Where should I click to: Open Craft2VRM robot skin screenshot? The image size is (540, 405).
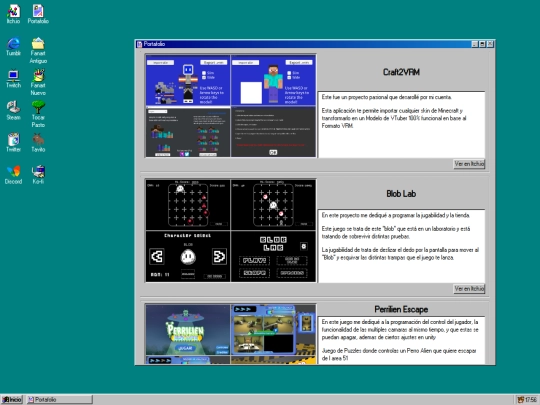point(188,80)
